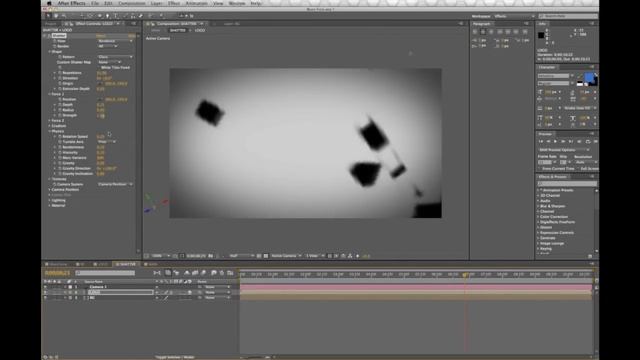This screenshot has width=640, height=360.
Task: Select the Zoom tool in toolbar
Action: (x=64, y=16)
